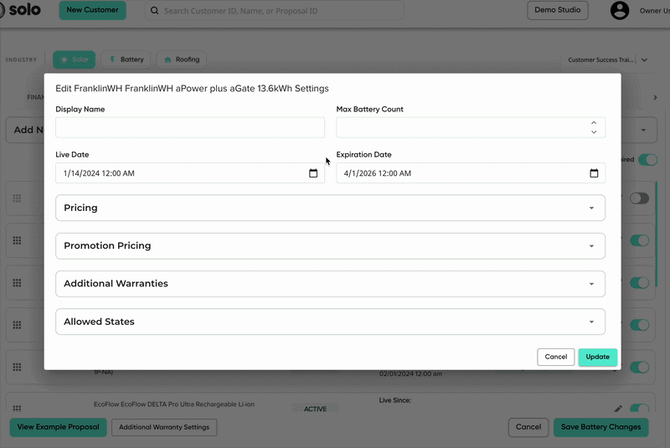This screenshot has height=448, width=670.
Task: Focus the Display Name field
Action: tap(190, 127)
